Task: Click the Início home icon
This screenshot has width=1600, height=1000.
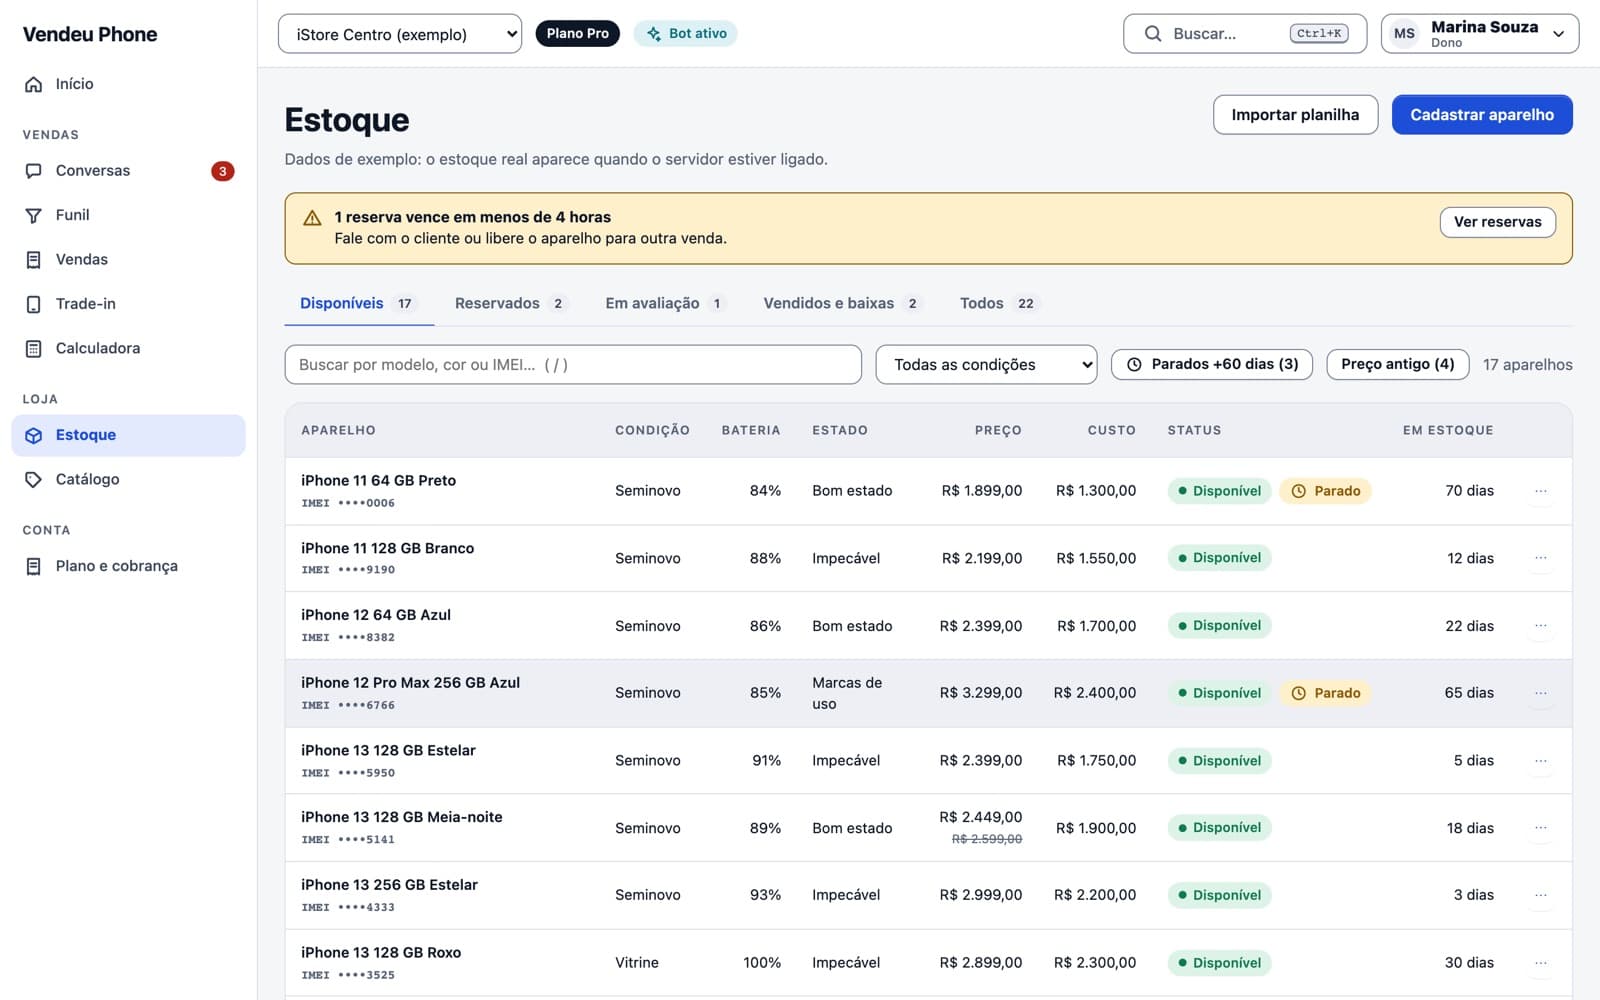Action: (33, 84)
